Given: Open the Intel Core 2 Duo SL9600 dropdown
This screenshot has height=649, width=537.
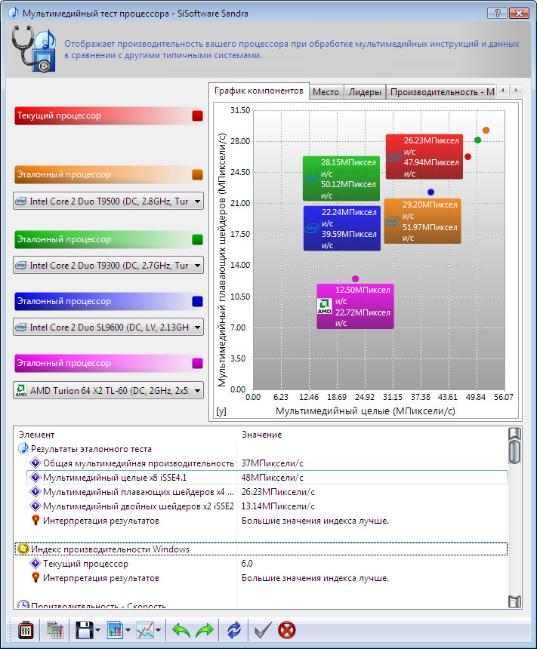Looking at the screenshot, I should tap(108, 327).
